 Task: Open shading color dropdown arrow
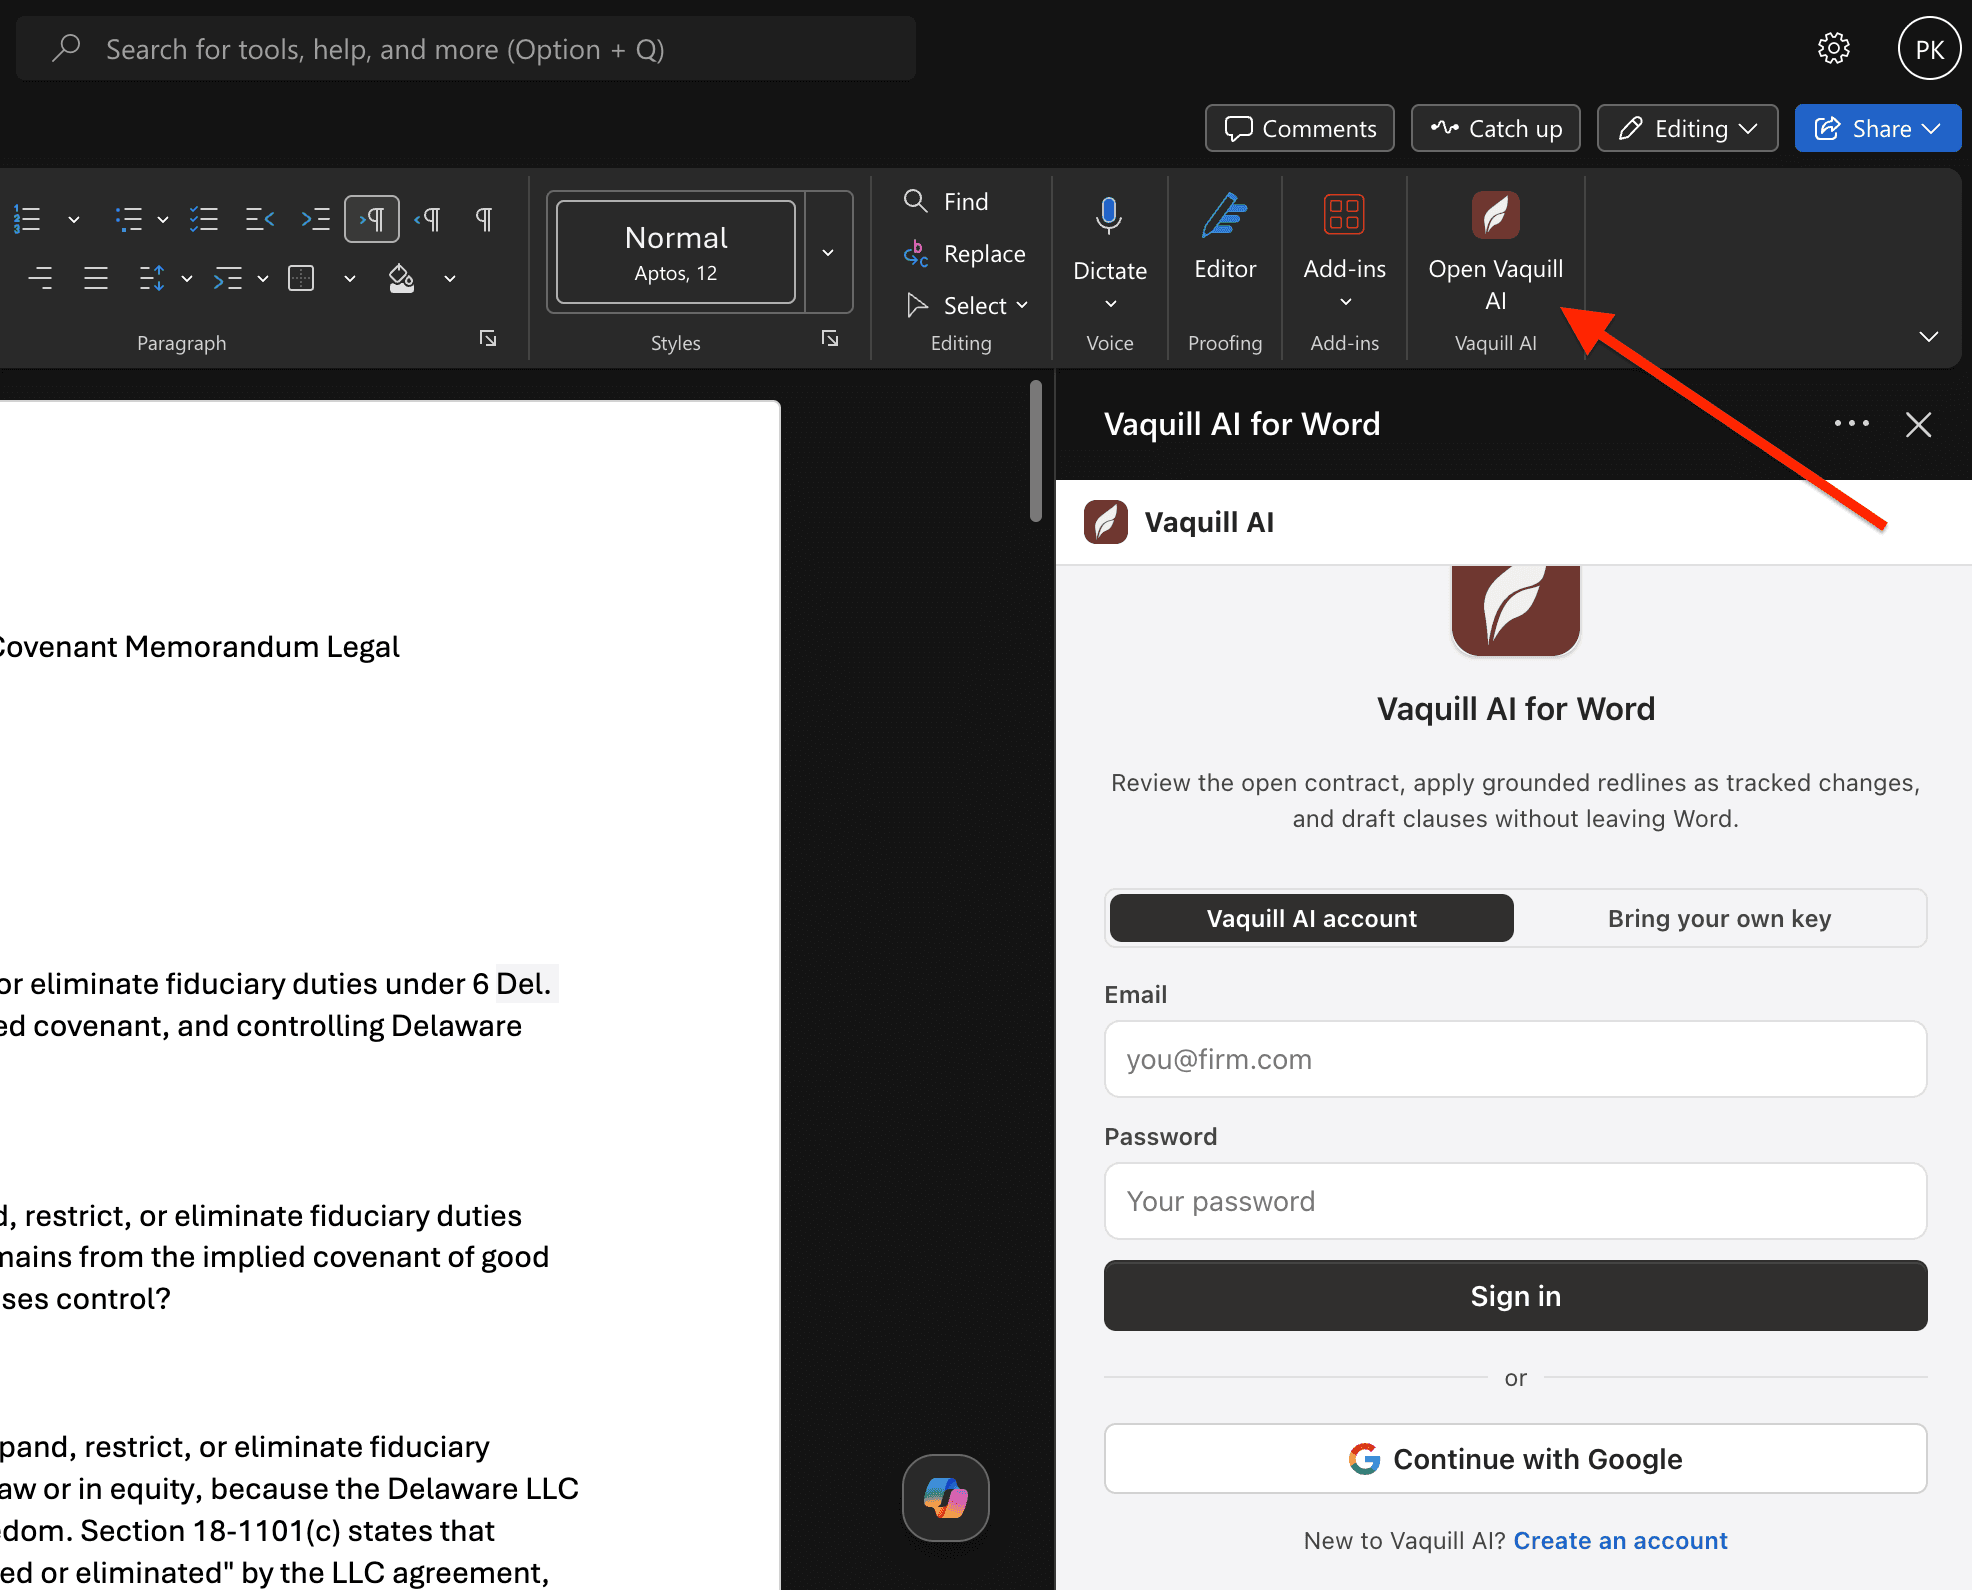point(450,278)
